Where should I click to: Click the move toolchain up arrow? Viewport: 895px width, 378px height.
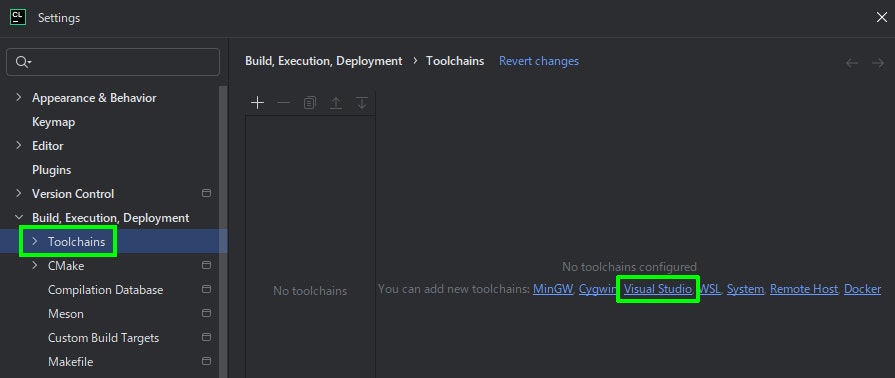pos(336,103)
